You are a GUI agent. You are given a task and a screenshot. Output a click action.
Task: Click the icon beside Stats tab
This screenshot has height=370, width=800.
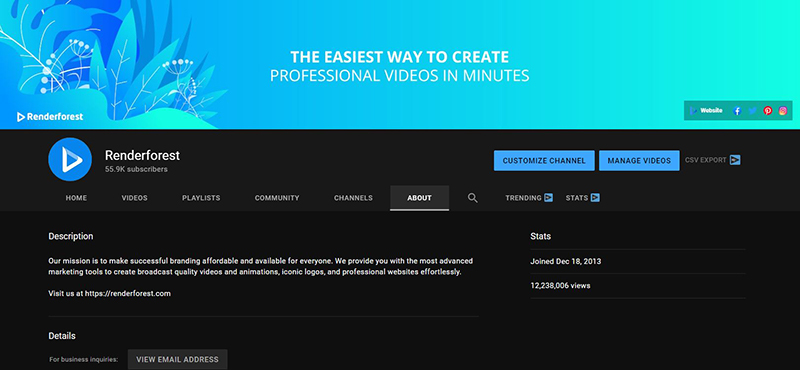(x=595, y=198)
